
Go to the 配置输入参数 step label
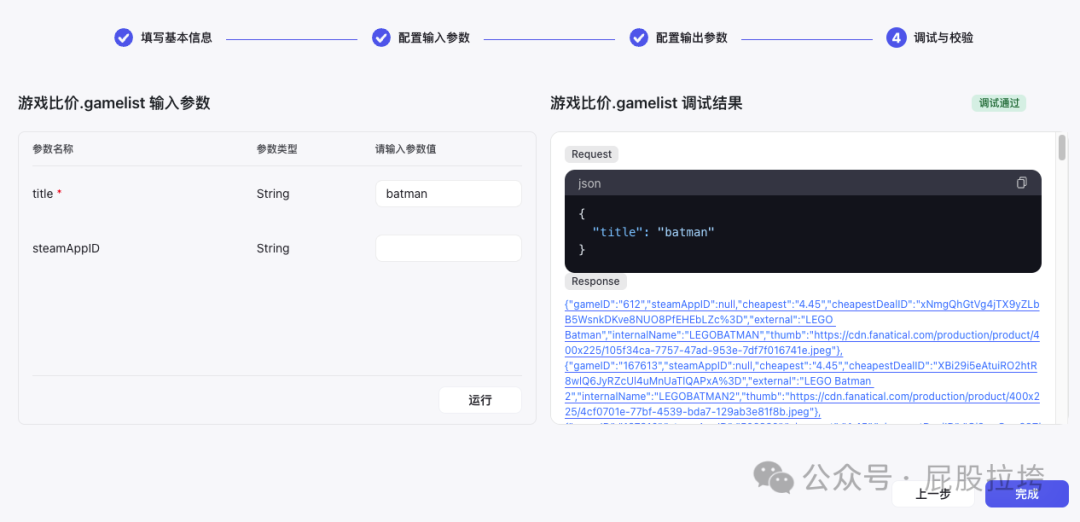coord(434,38)
